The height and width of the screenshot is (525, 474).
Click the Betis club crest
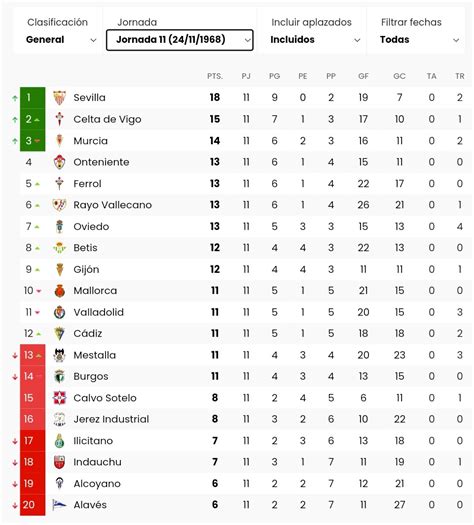coord(60,248)
